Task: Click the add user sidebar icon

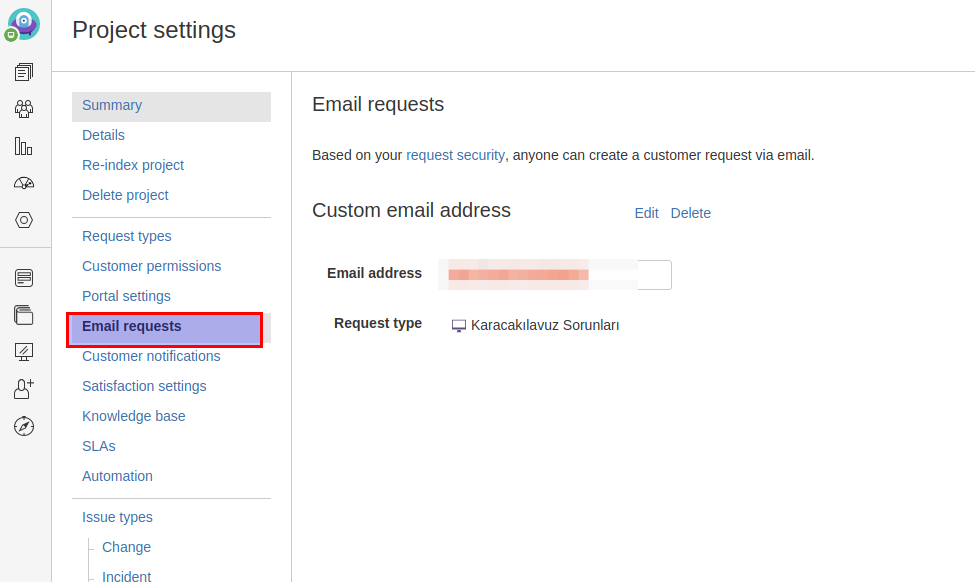Action: click(24, 389)
